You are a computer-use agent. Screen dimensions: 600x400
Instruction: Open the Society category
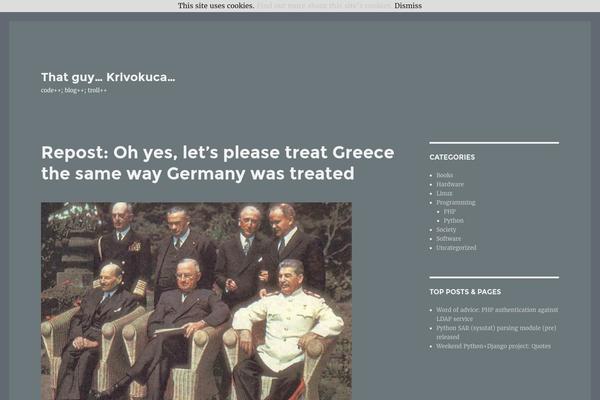[446, 230]
